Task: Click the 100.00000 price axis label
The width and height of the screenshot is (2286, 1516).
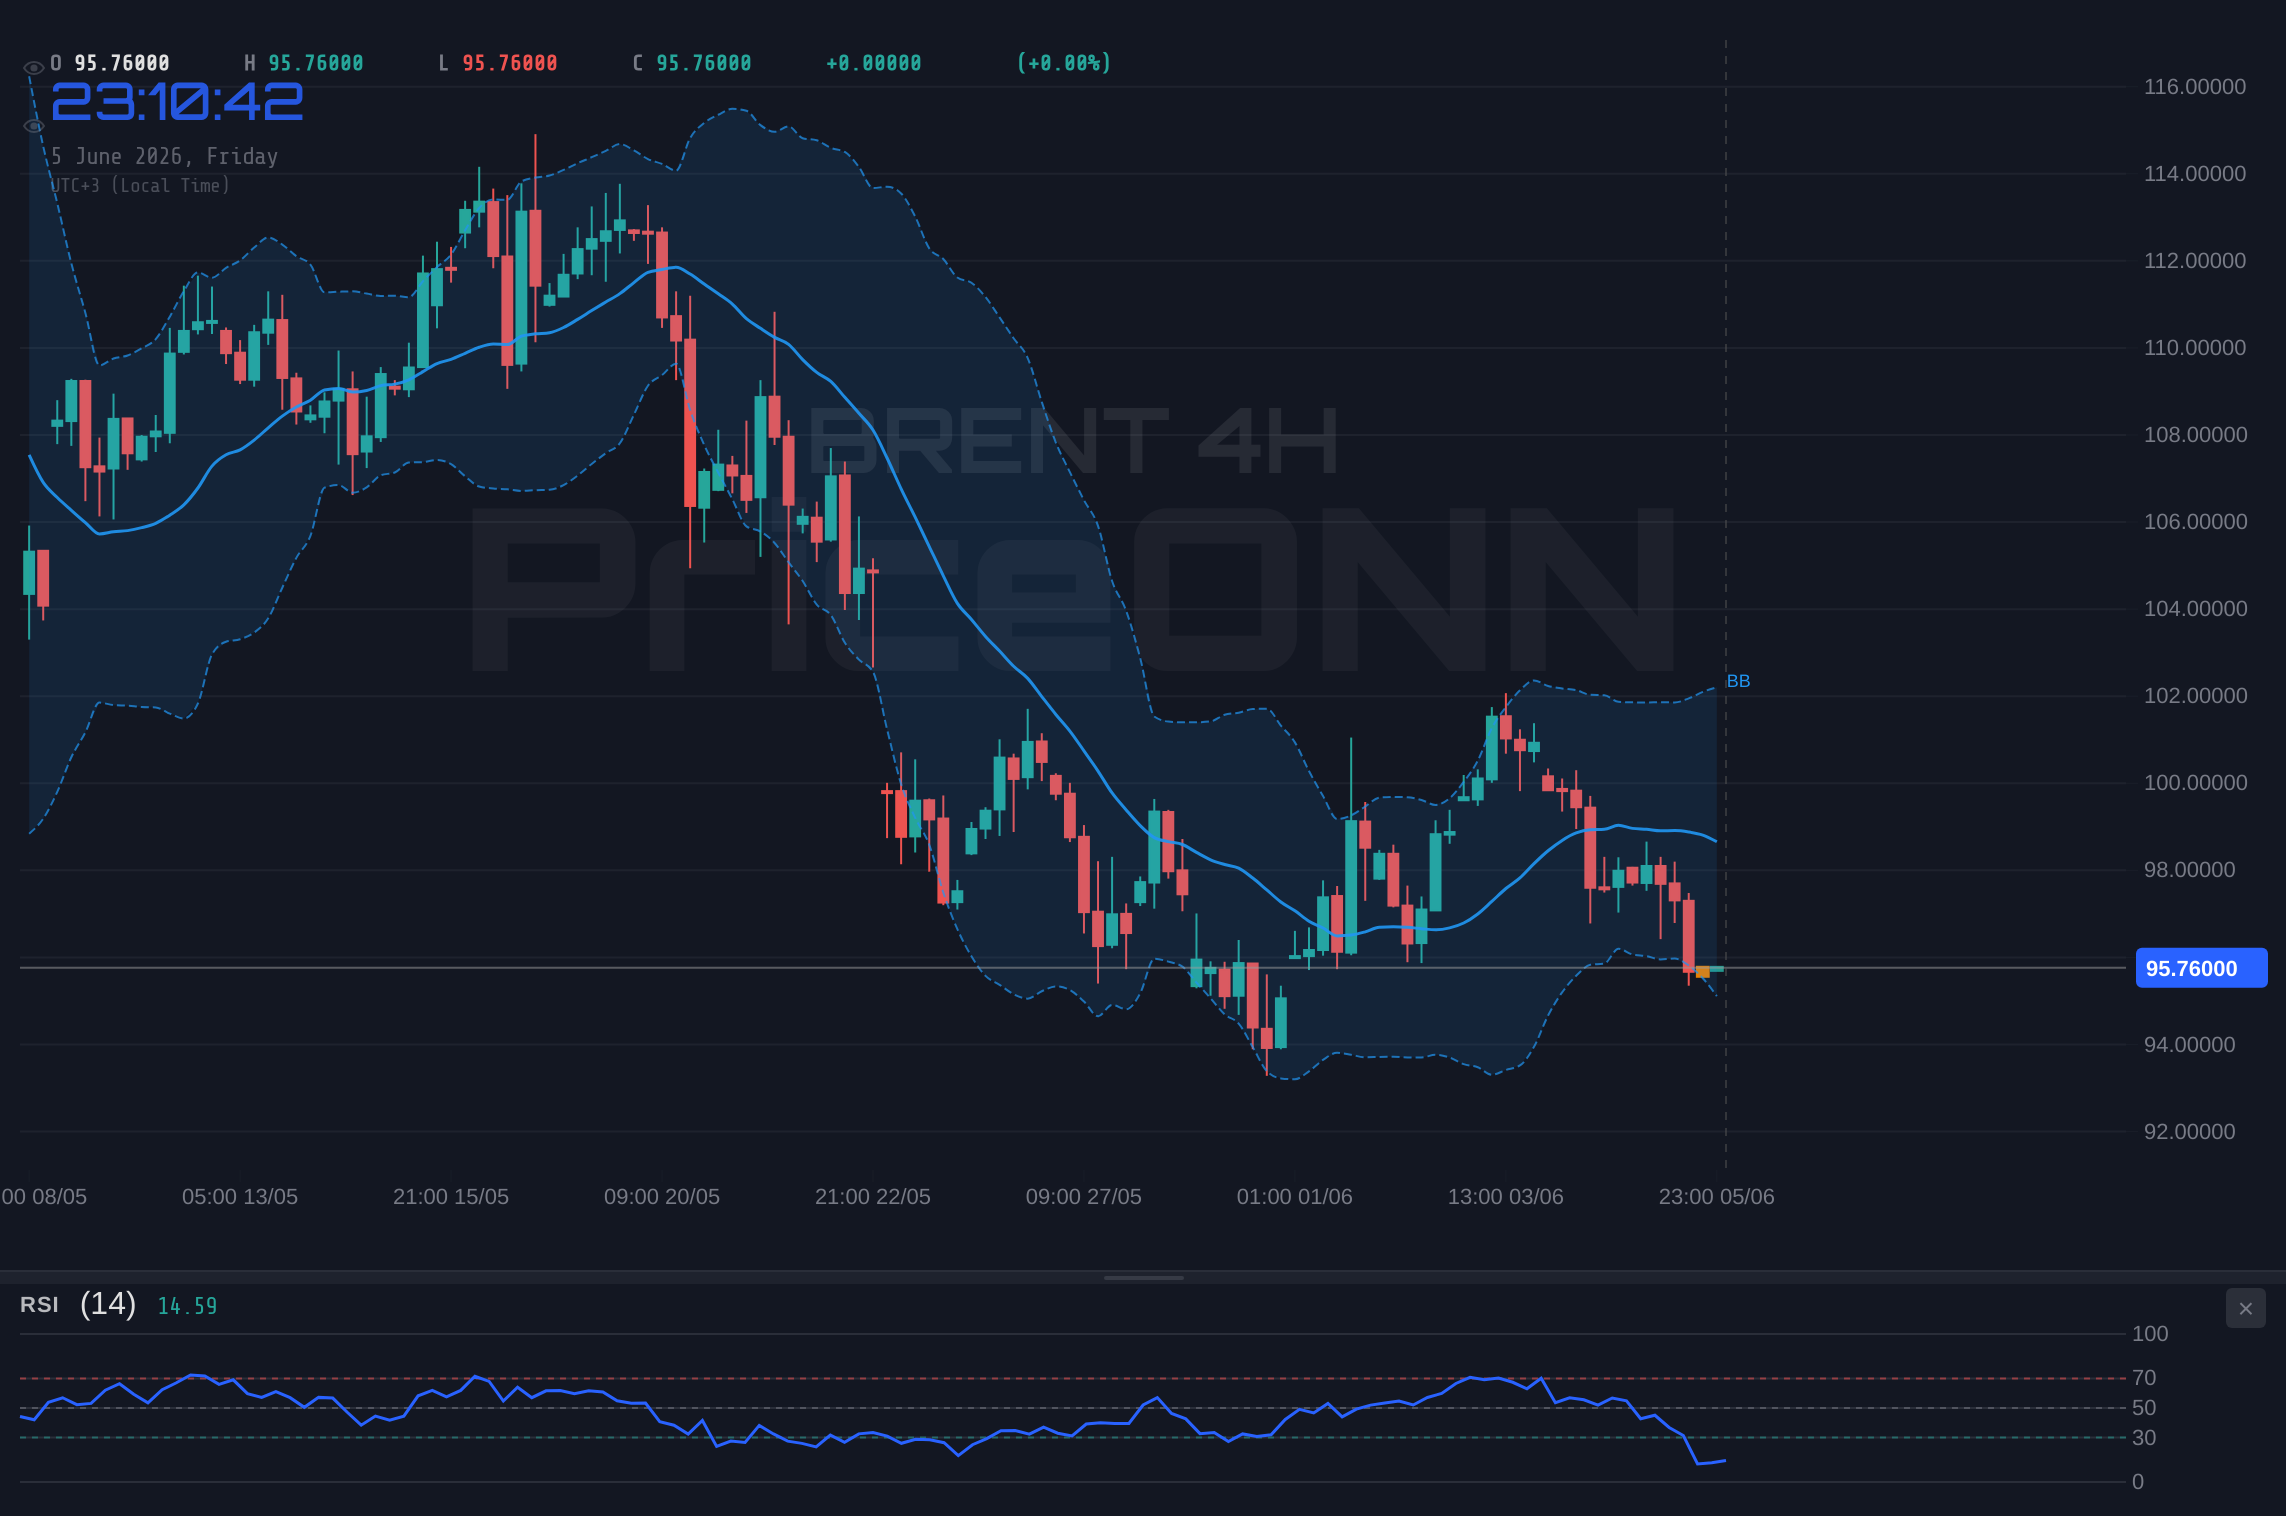Action: [2195, 783]
